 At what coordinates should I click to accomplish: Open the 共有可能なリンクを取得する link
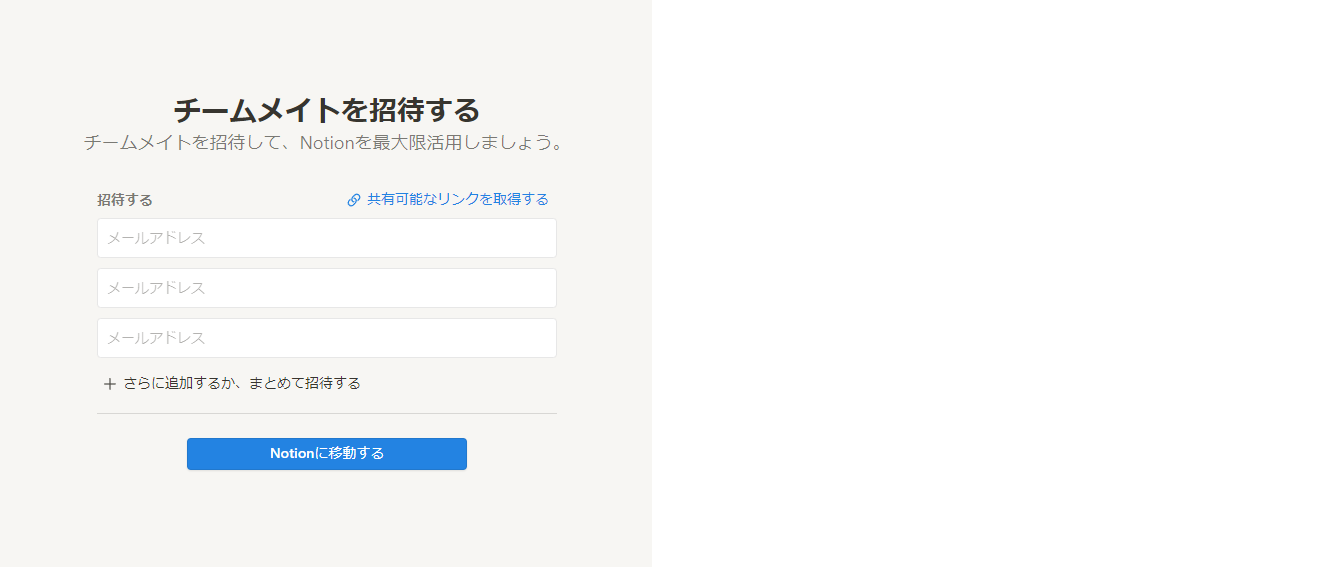[x=448, y=200]
